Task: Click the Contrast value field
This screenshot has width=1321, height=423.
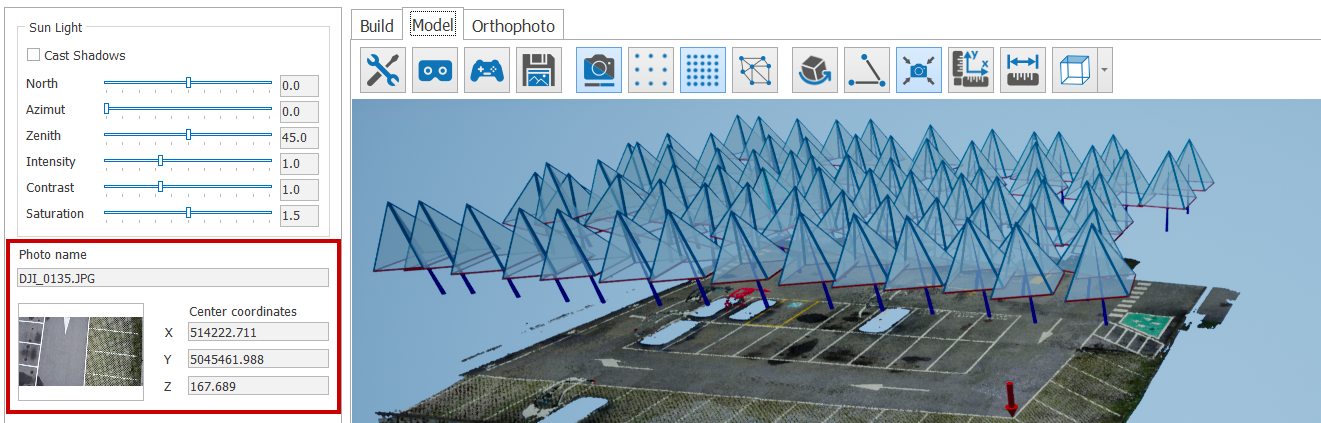Action: tap(299, 190)
